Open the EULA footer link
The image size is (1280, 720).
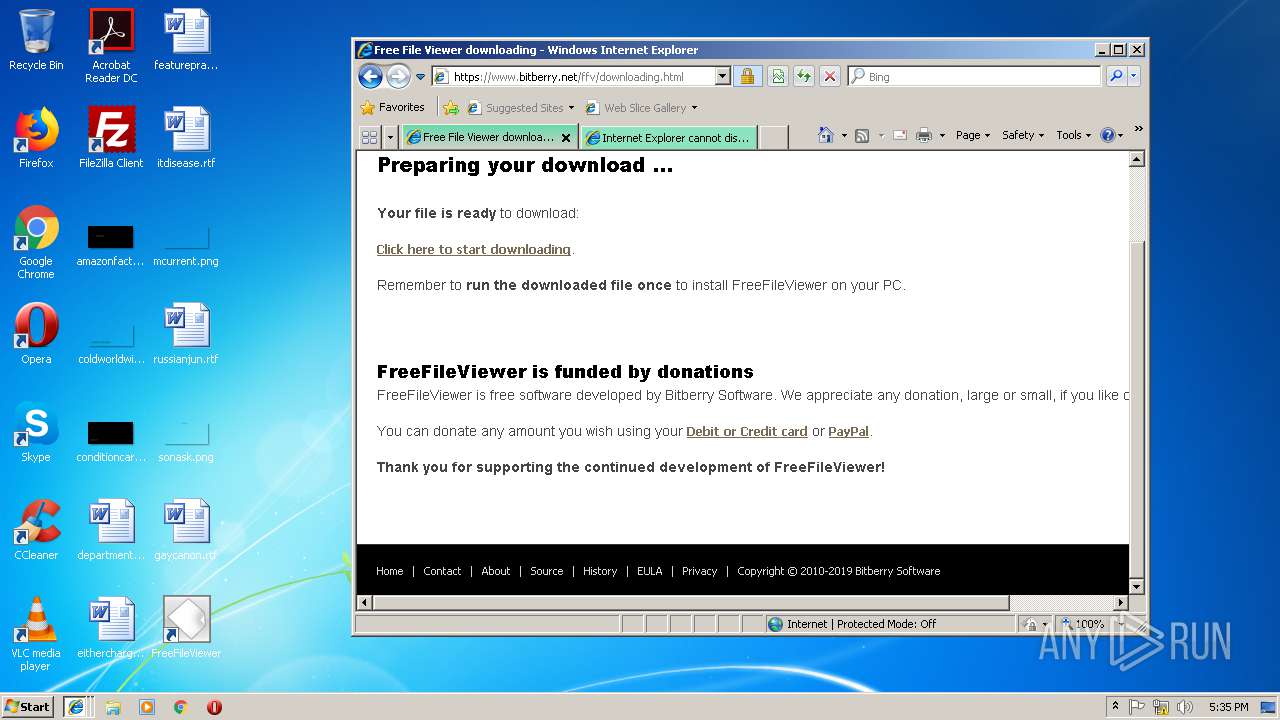coord(650,571)
